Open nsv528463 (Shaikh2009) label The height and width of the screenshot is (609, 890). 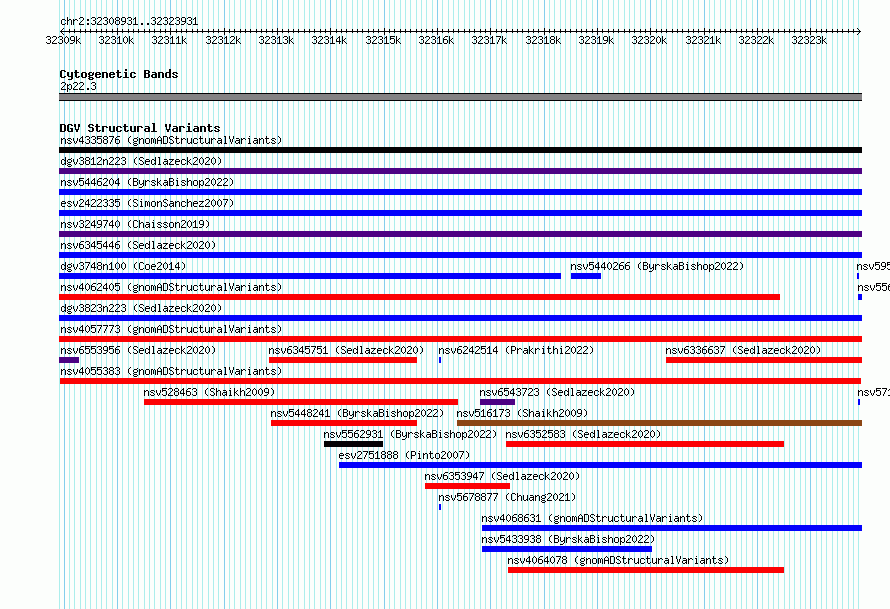209,392
